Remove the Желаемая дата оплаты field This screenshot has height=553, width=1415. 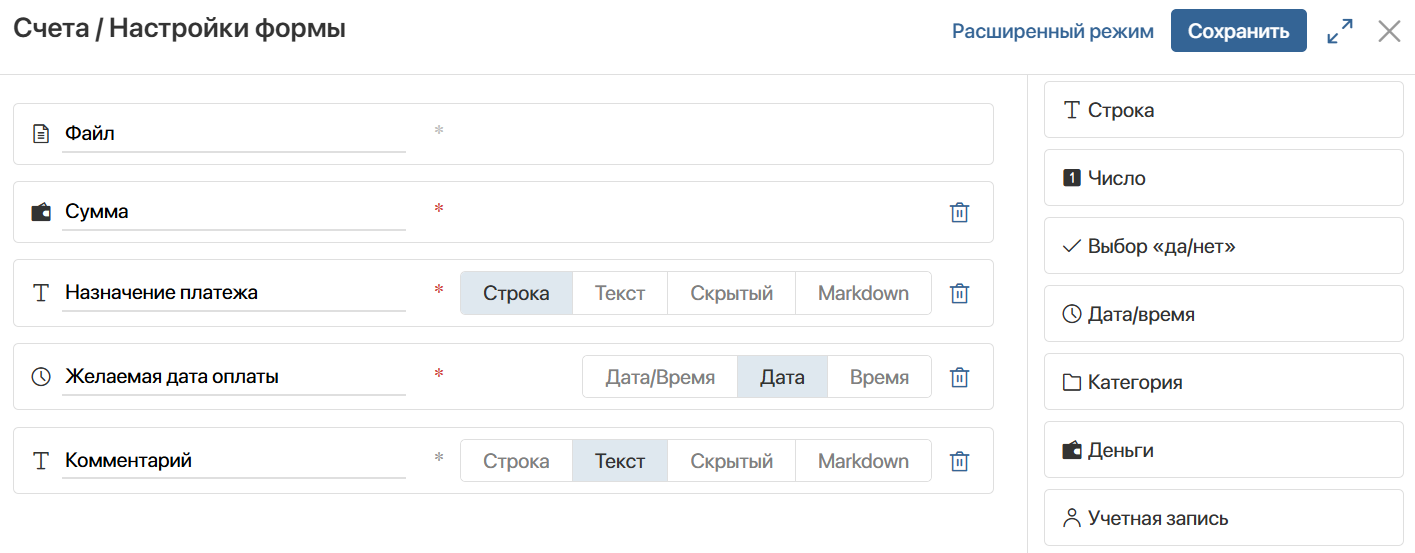pos(959,377)
